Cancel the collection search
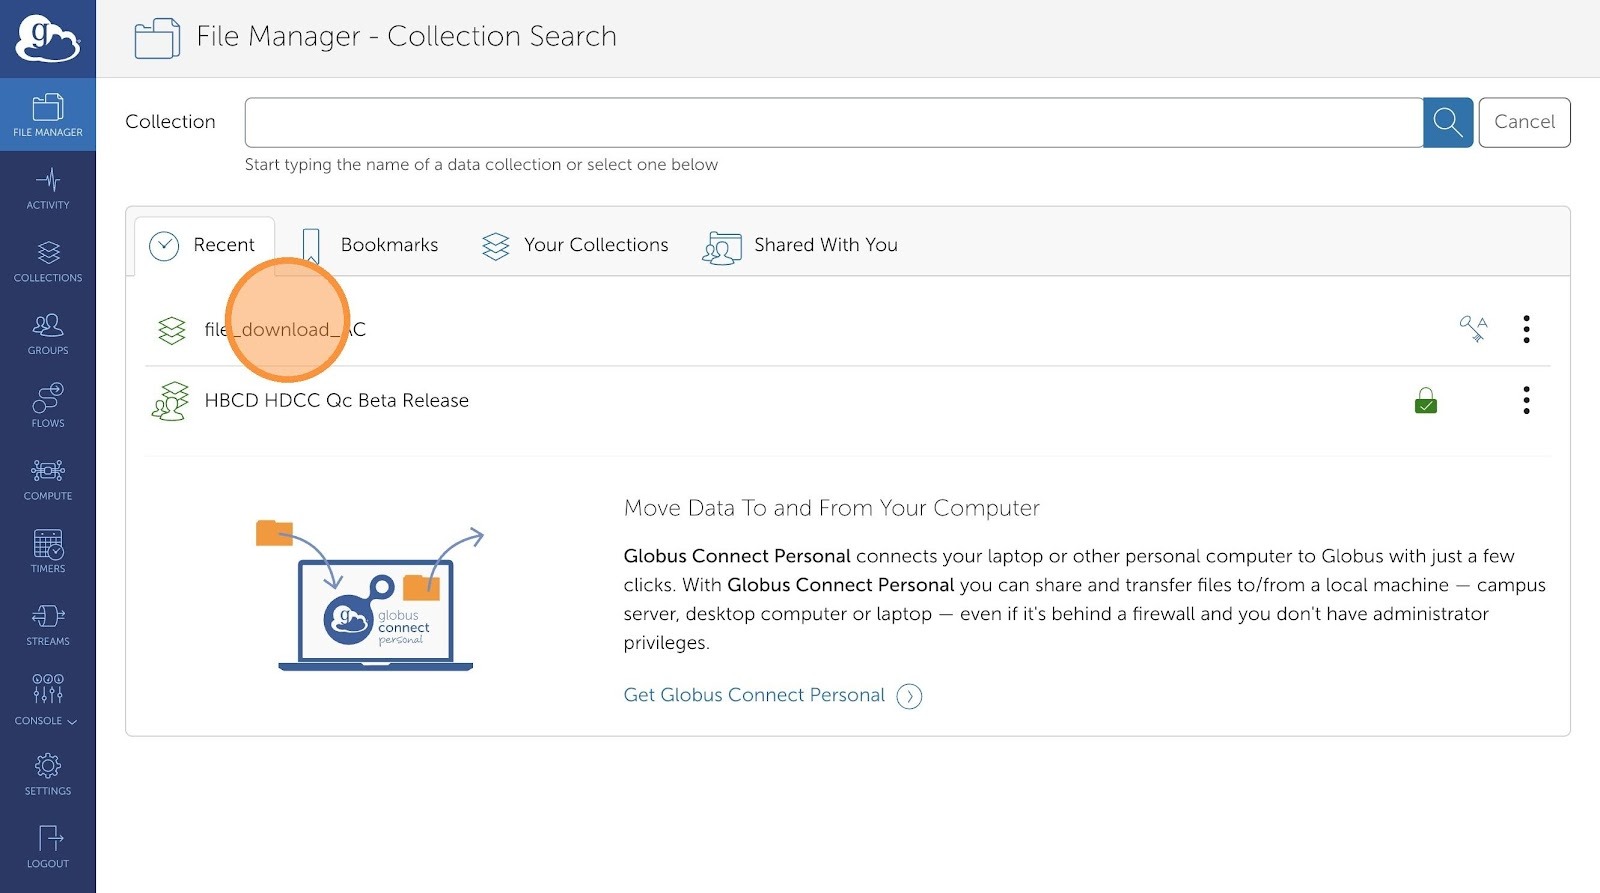 [x=1524, y=122]
